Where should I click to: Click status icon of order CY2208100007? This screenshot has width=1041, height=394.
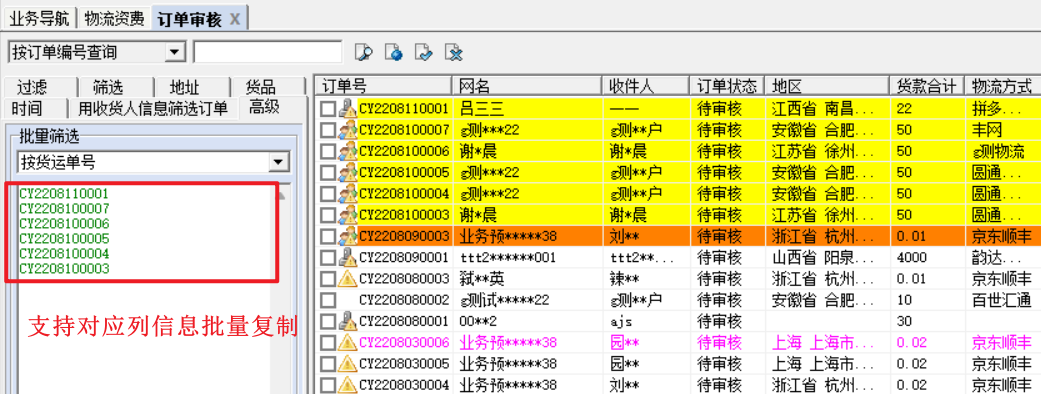[x=348, y=129]
